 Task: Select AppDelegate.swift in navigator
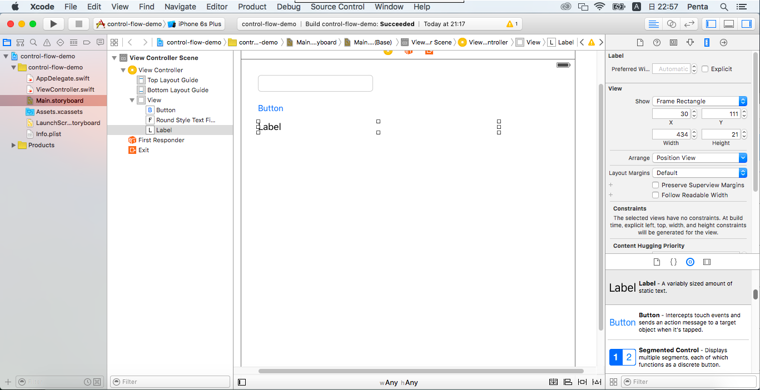tap(63, 78)
